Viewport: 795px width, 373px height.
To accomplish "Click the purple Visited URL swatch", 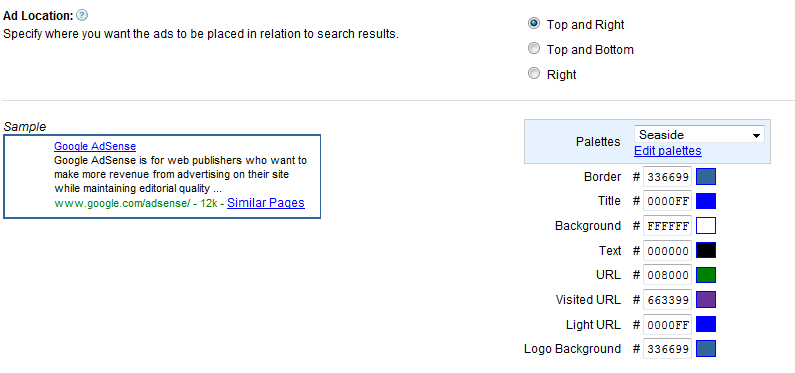I will click(706, 300).
